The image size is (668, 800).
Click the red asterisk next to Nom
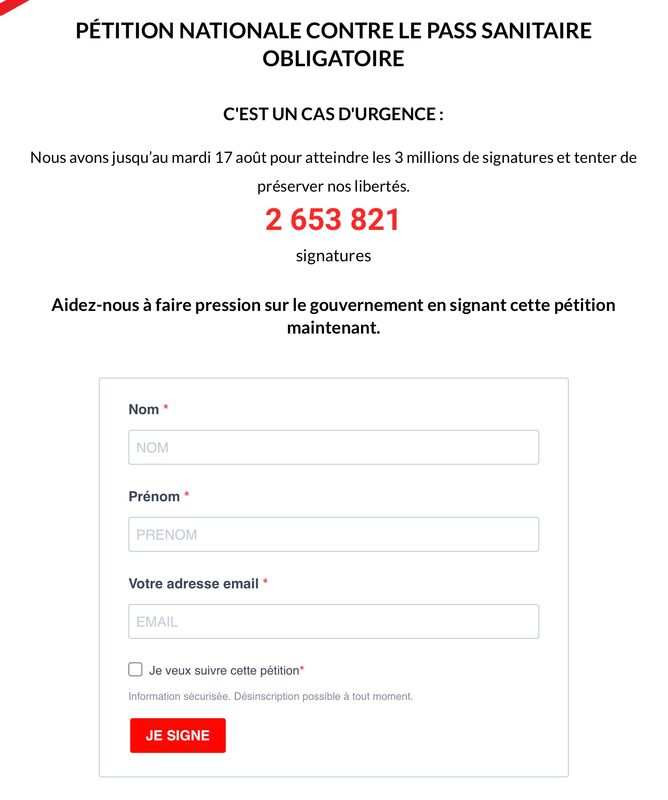(165, 407)
